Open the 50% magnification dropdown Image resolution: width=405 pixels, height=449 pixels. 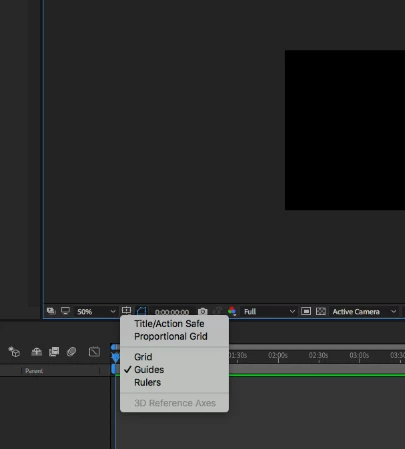[x=96, y=312]
